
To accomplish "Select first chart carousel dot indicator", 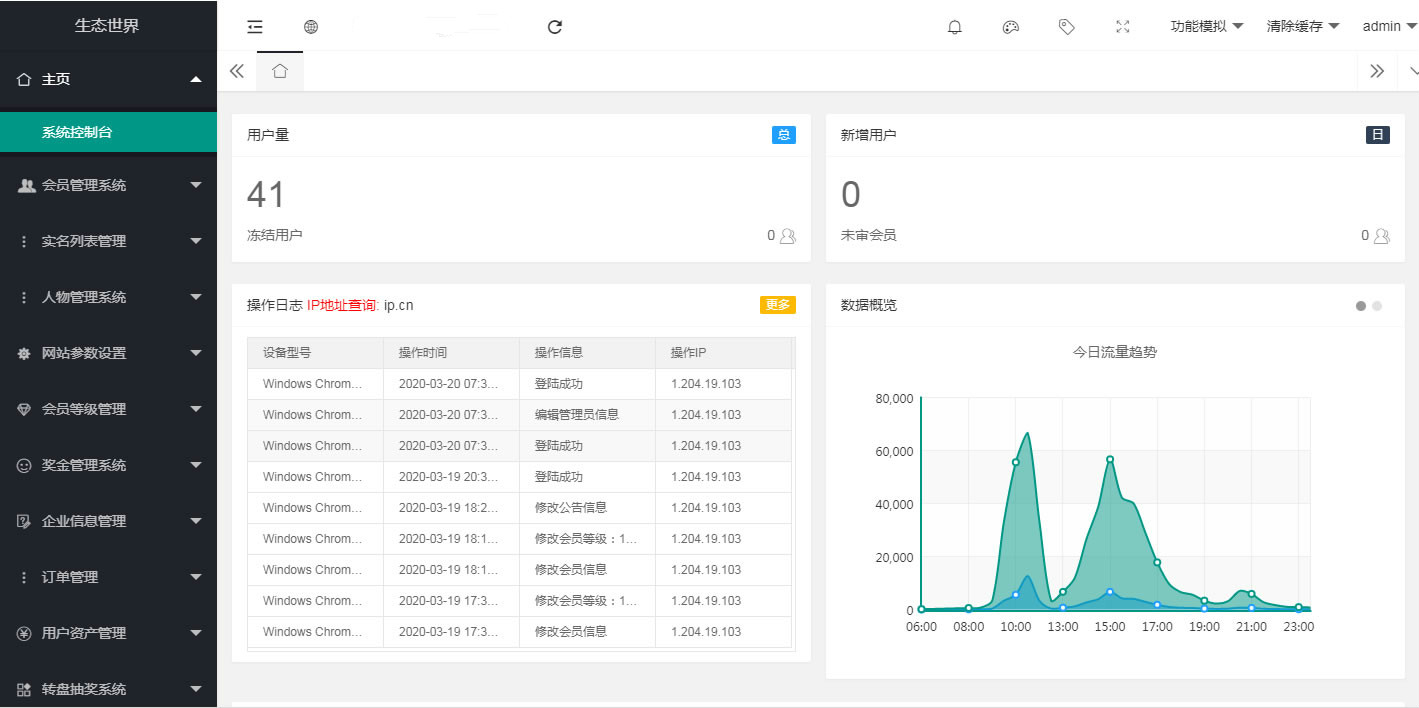I will 1361,306.
